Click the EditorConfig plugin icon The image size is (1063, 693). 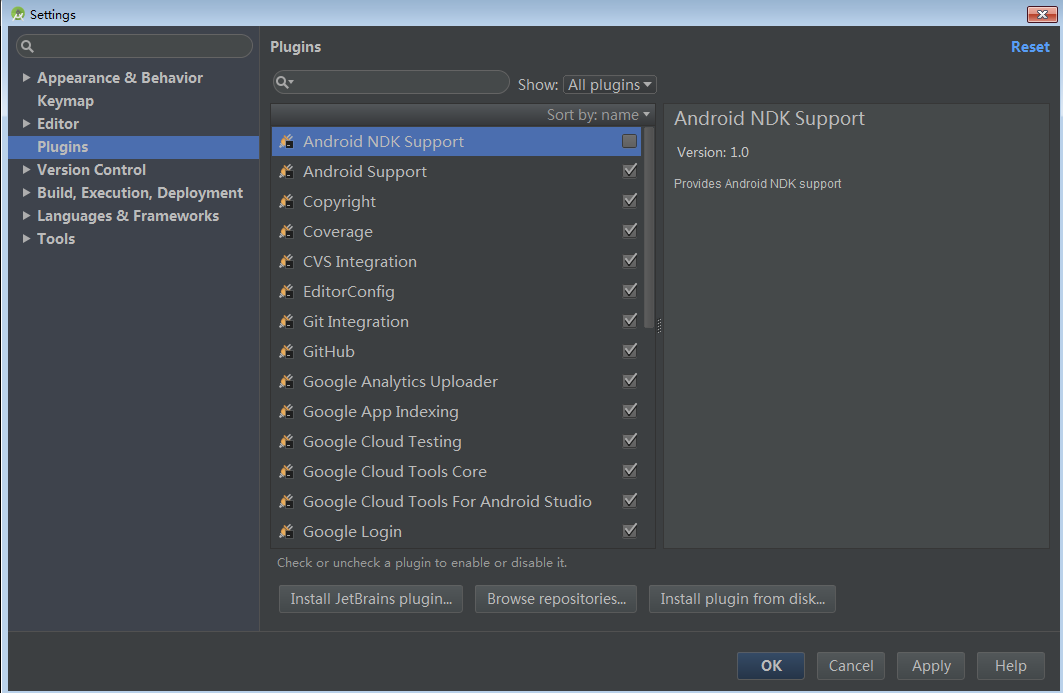pos(287,291)
